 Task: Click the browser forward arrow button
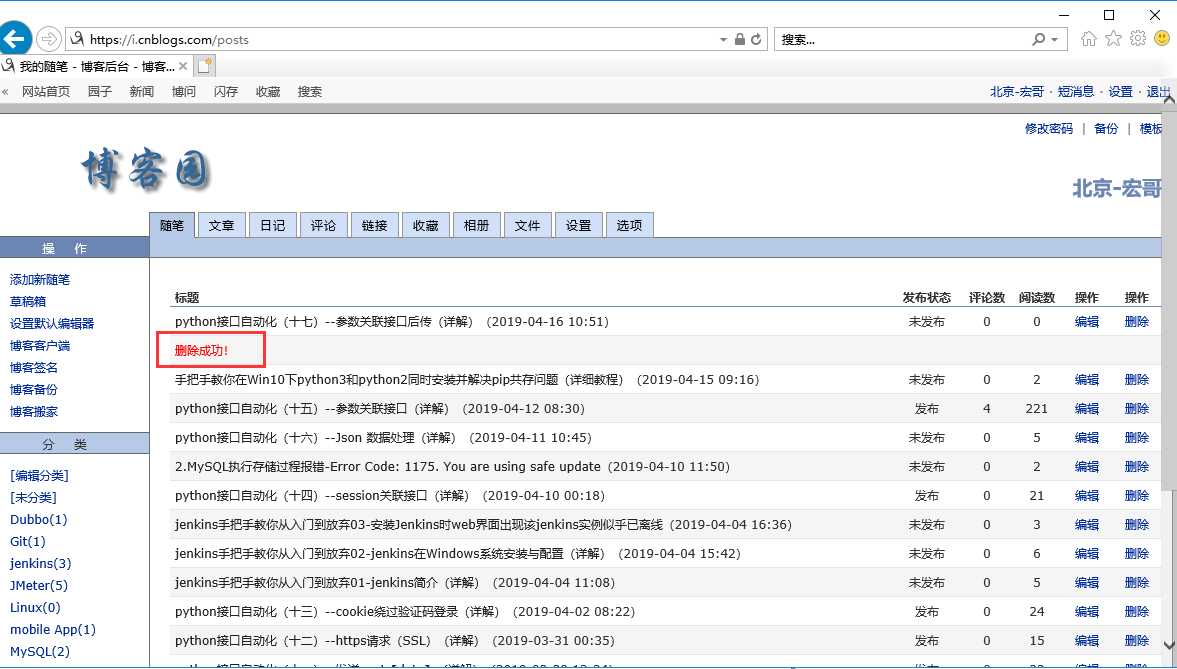point(49,39)
